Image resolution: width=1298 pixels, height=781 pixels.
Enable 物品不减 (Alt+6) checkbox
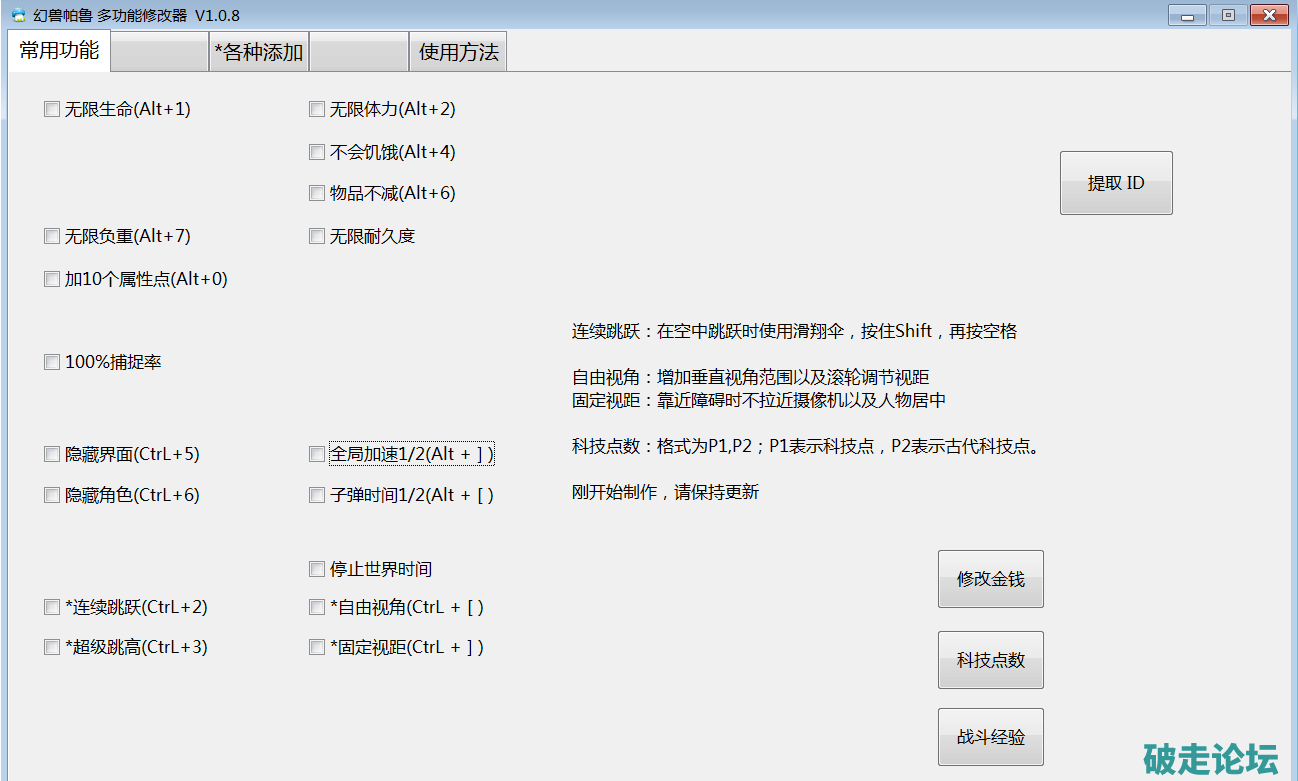pos(317,194)
